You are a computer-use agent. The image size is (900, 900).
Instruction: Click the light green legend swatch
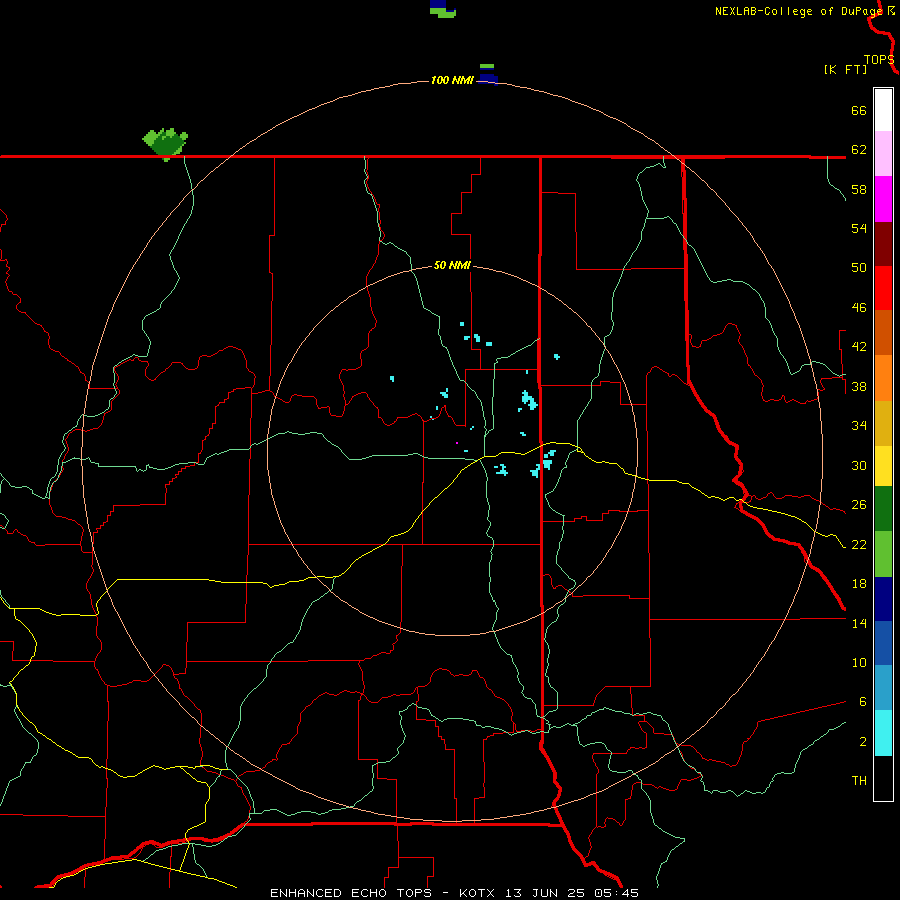[x=883, y=553]
